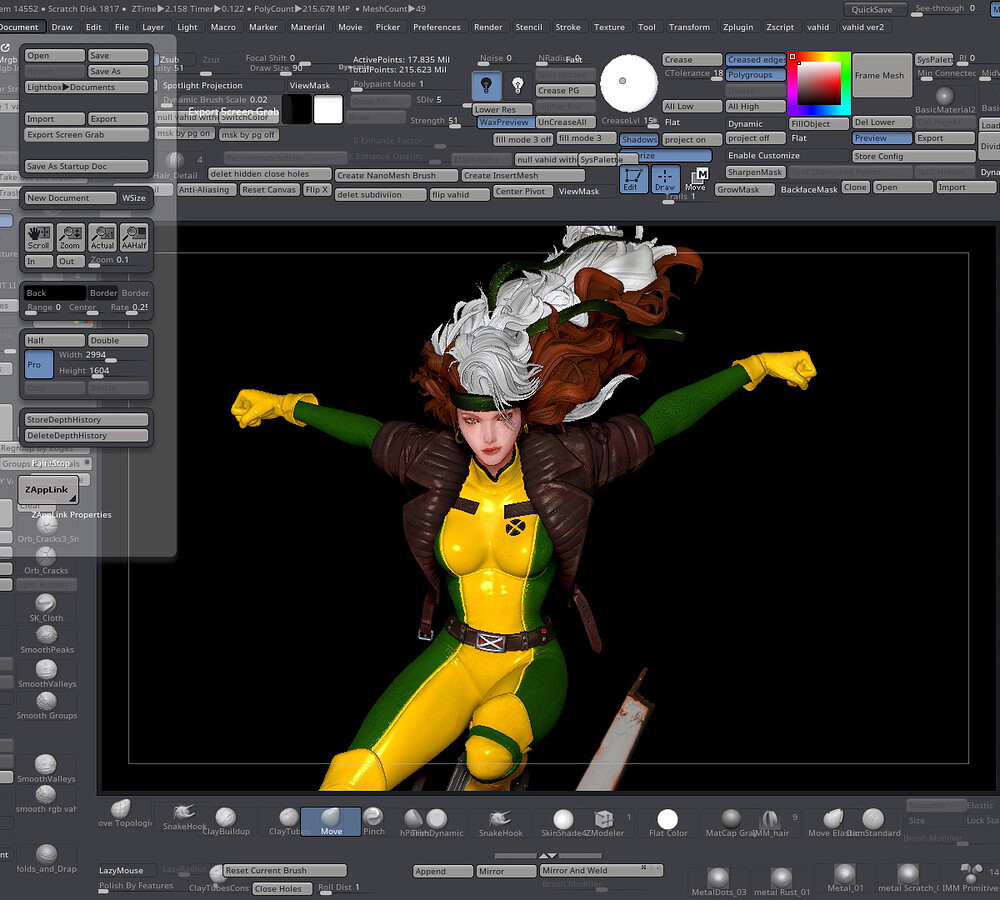The height and width of the screenshot is (900, 1000).
Task: Click Reset Current Brush button
Action: click(x=285, y=870)
